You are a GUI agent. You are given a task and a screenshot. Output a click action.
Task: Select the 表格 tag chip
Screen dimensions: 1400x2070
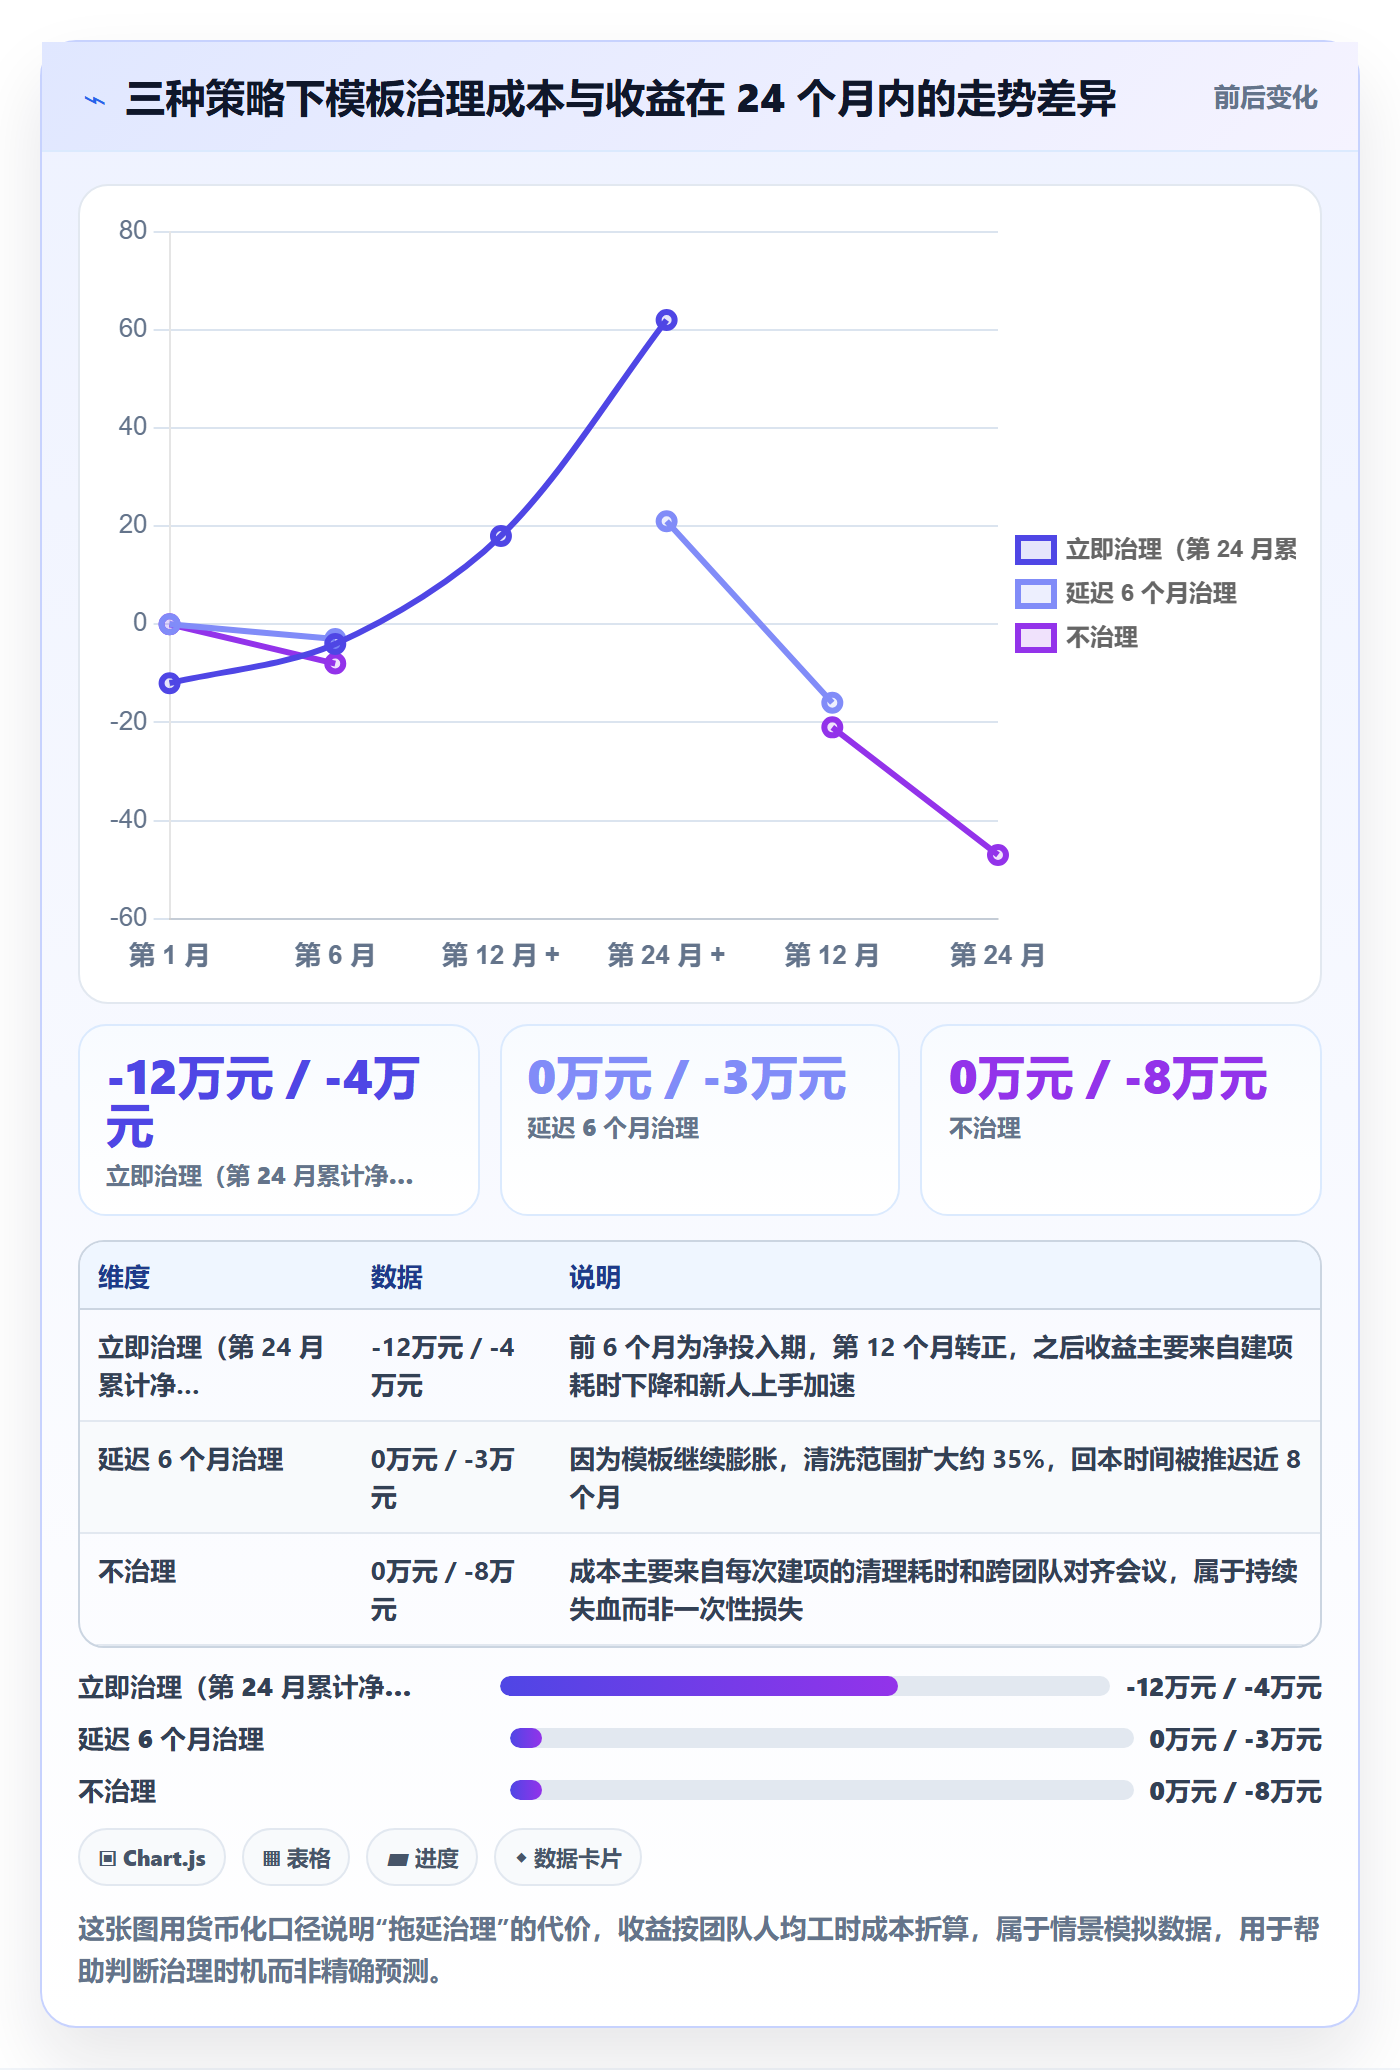coord(296,1858)
